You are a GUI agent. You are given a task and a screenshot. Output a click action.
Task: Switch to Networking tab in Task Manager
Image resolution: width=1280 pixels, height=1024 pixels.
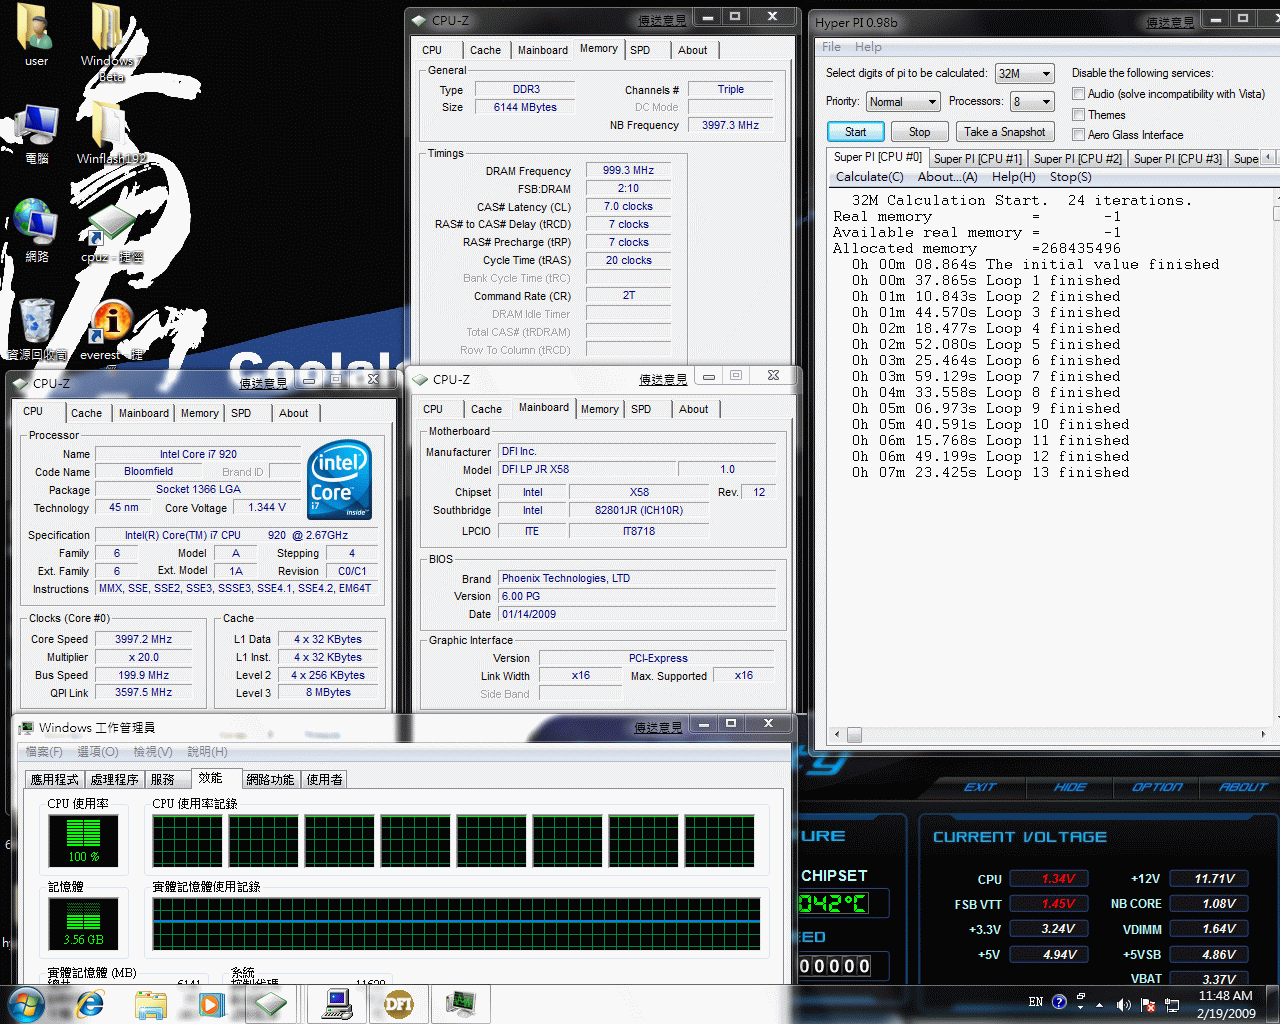point(270,779)
